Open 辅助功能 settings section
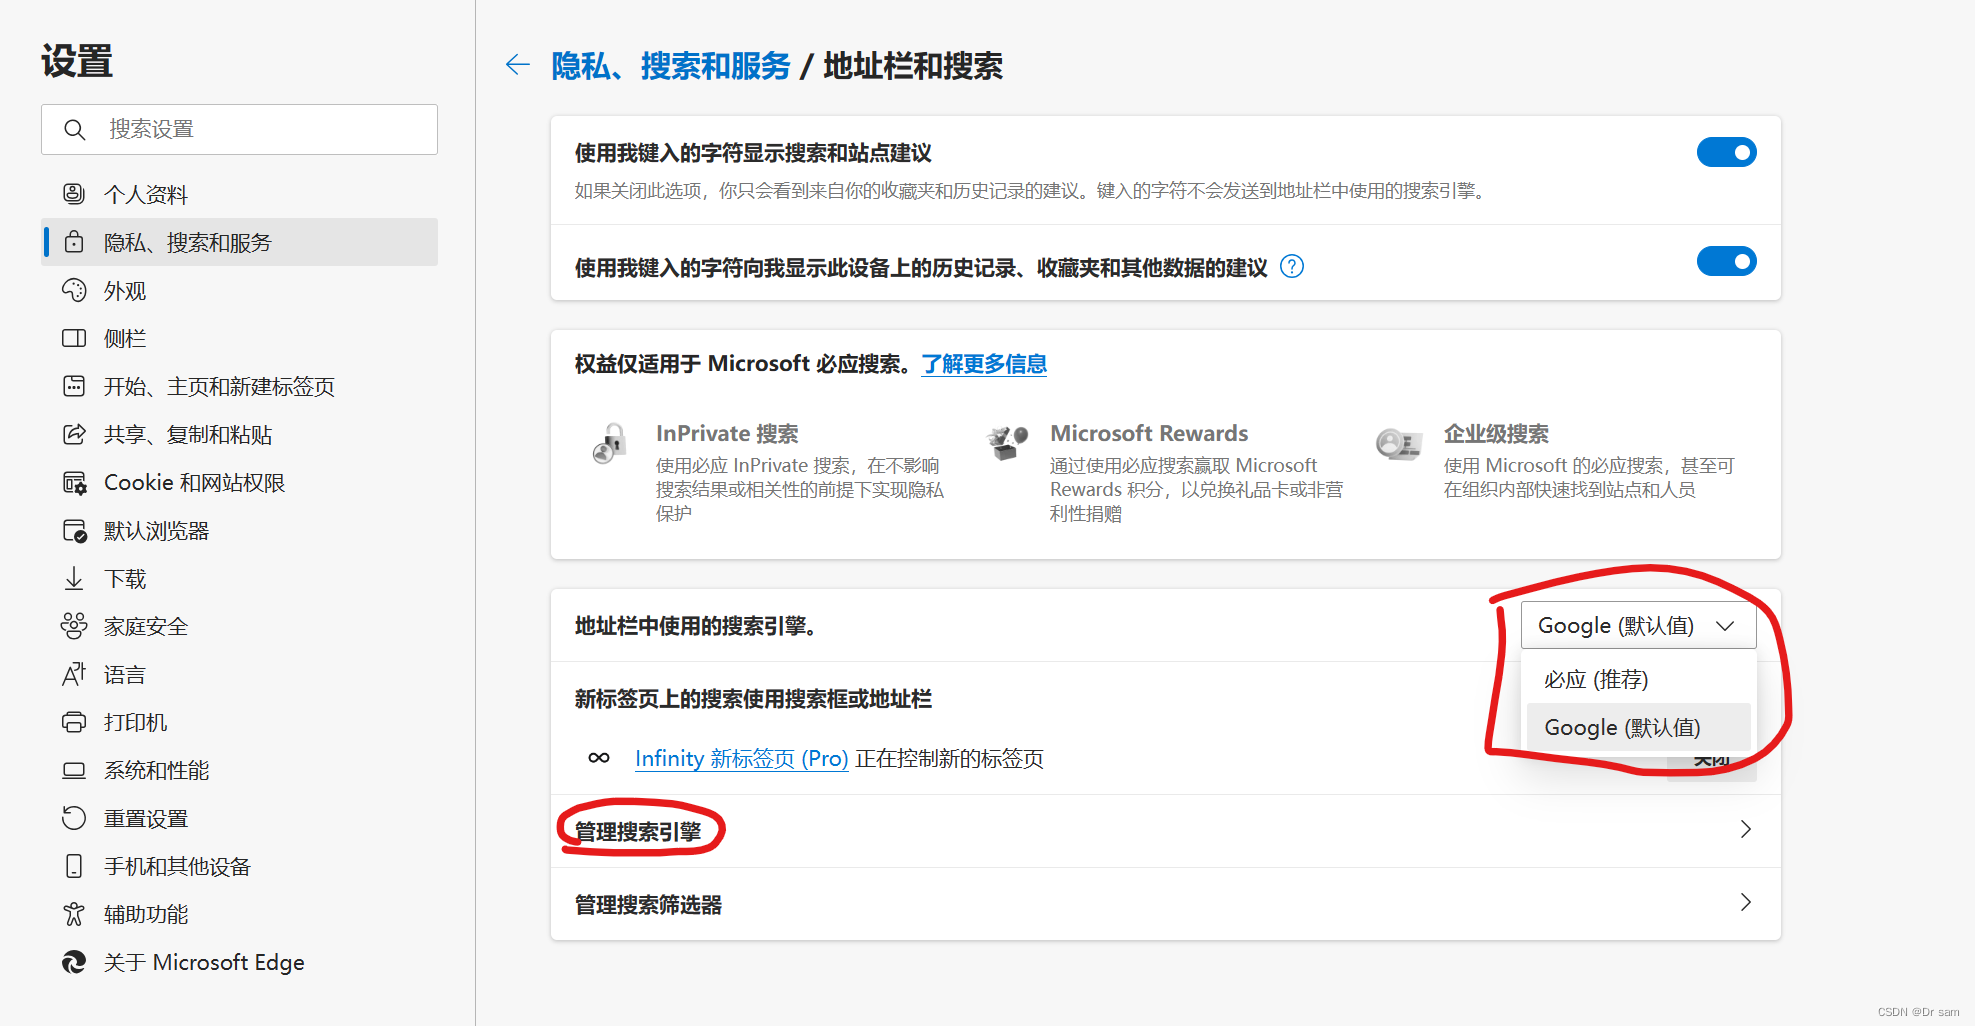 coord(240,914)
